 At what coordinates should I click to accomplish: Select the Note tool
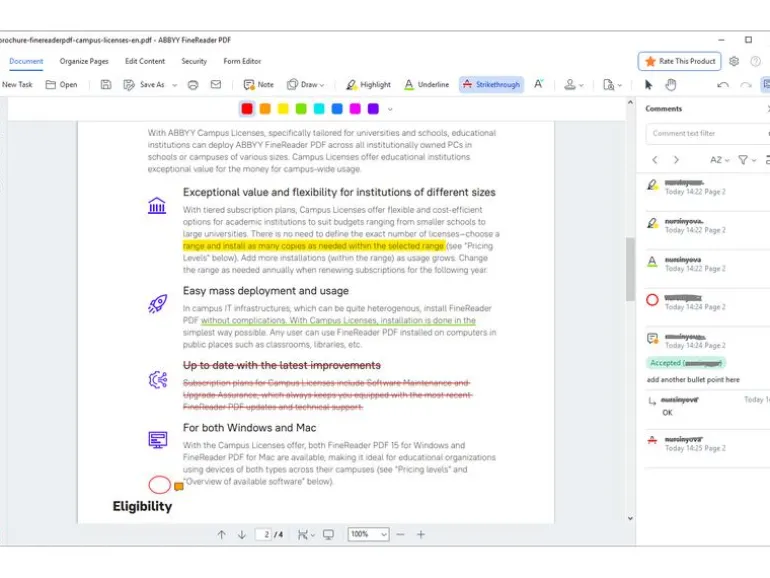pyautogui.click(x=259, y=84)
